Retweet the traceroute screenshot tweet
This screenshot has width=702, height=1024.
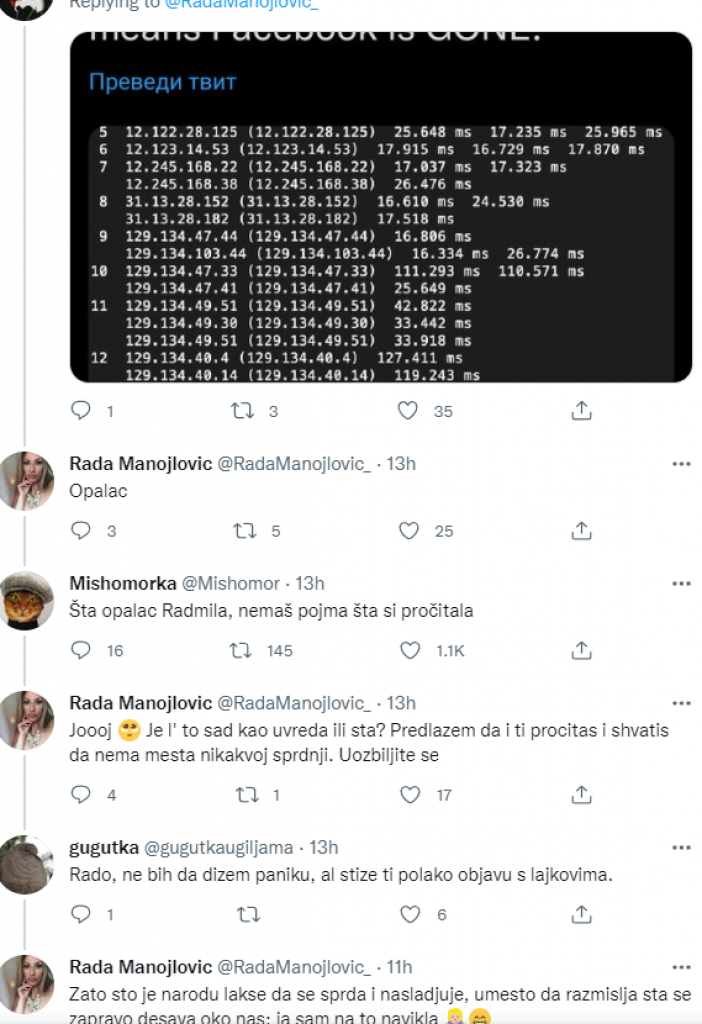243,410
